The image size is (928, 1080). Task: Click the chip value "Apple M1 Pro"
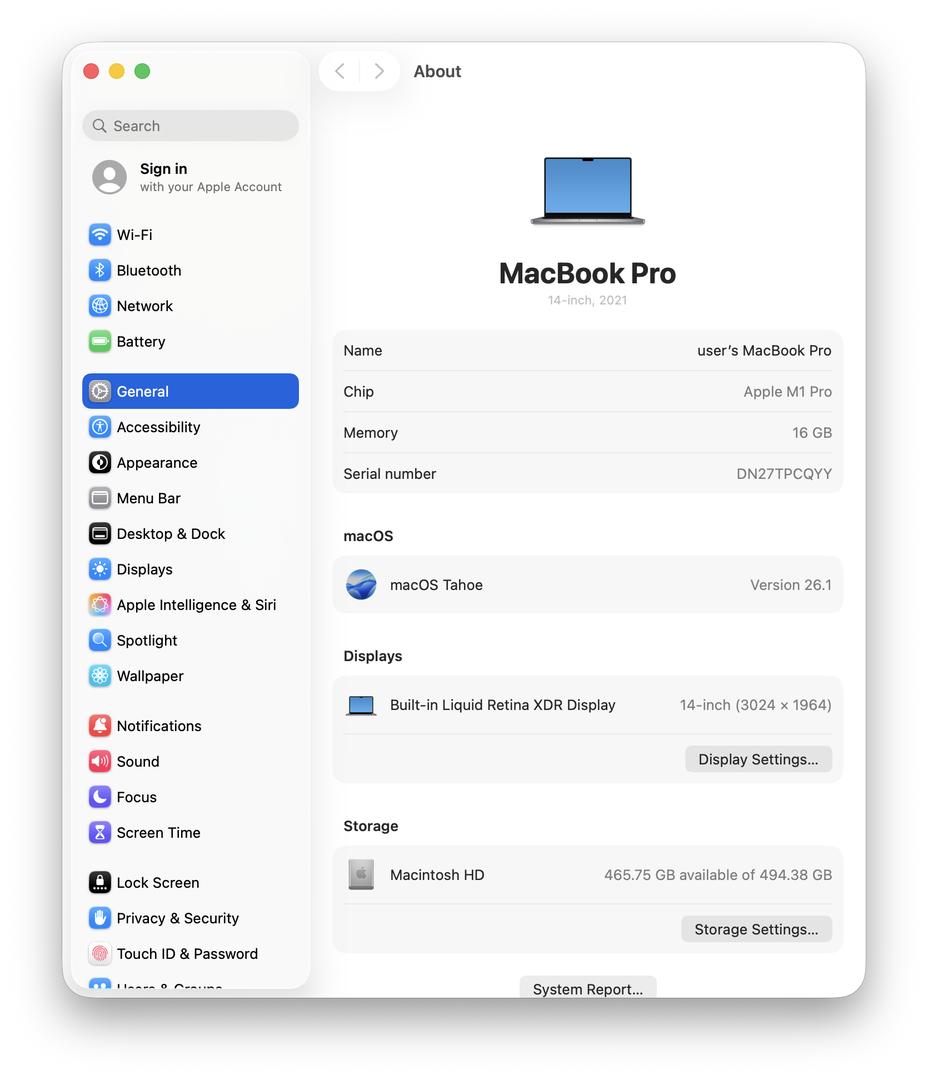tap(787, 392)
